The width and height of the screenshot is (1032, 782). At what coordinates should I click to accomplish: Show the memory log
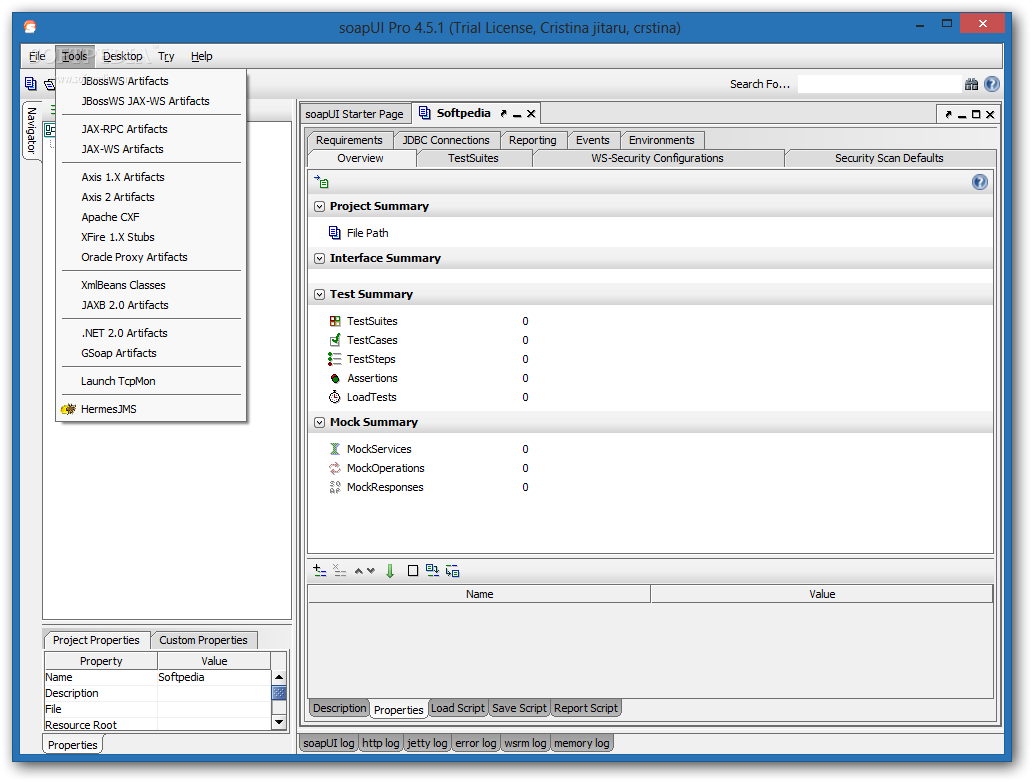point(582,743)
